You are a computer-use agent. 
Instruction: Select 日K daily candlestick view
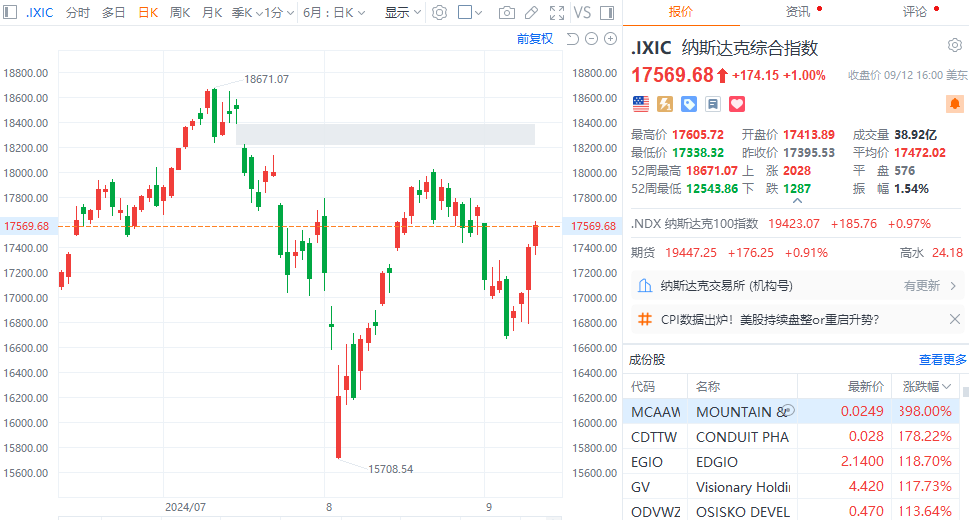point(148,12)
